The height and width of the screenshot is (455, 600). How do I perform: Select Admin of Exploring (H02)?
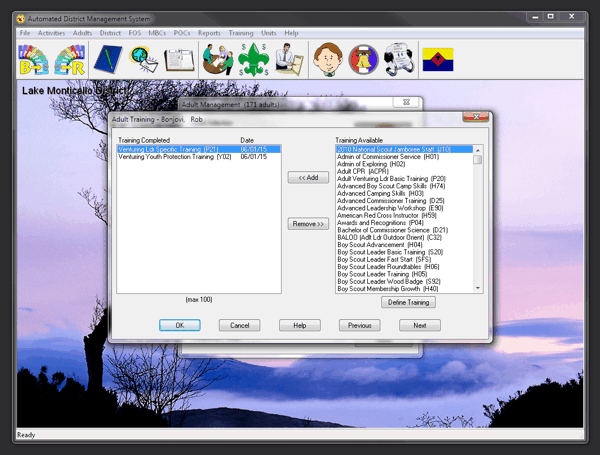(x=404, y=164)
